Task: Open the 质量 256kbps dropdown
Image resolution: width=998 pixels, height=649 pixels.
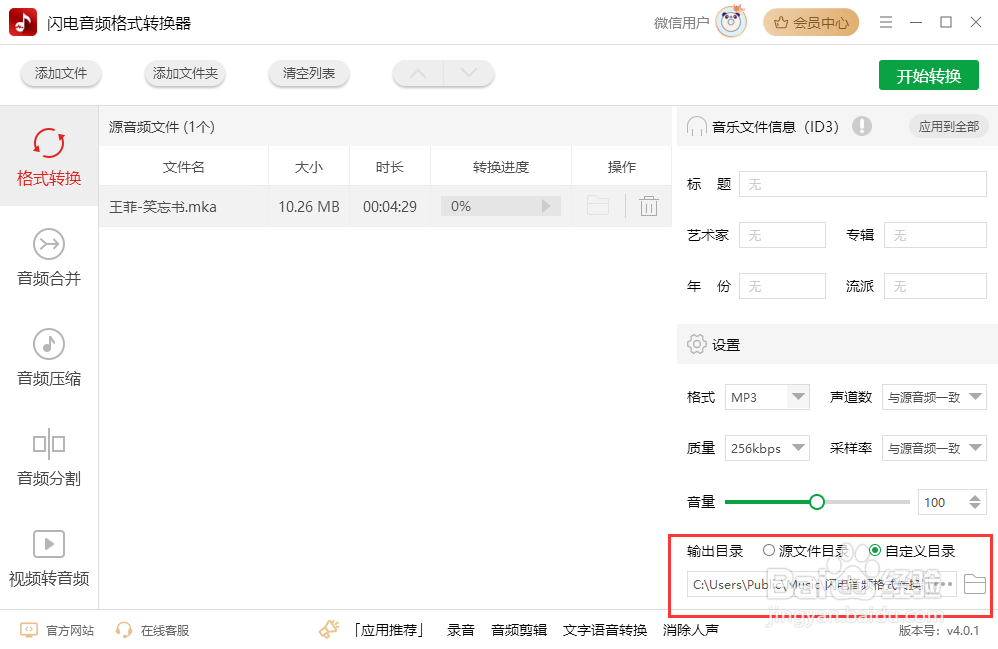Action: click(x=797, y=448)
